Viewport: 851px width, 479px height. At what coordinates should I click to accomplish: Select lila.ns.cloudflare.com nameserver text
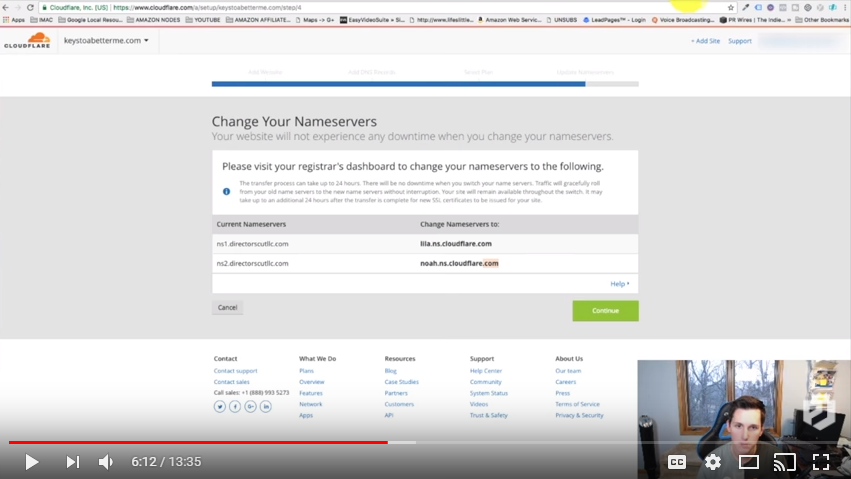456,244
